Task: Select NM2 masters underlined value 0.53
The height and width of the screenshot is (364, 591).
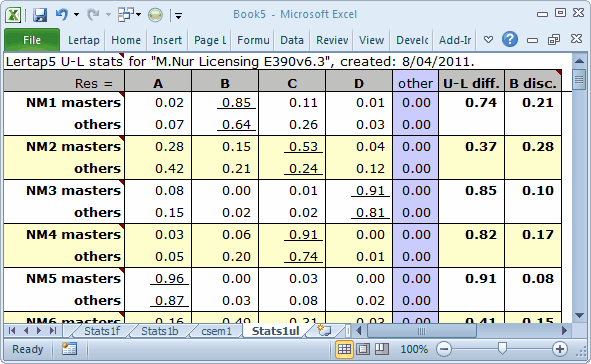Action: [x=292, y=147]
